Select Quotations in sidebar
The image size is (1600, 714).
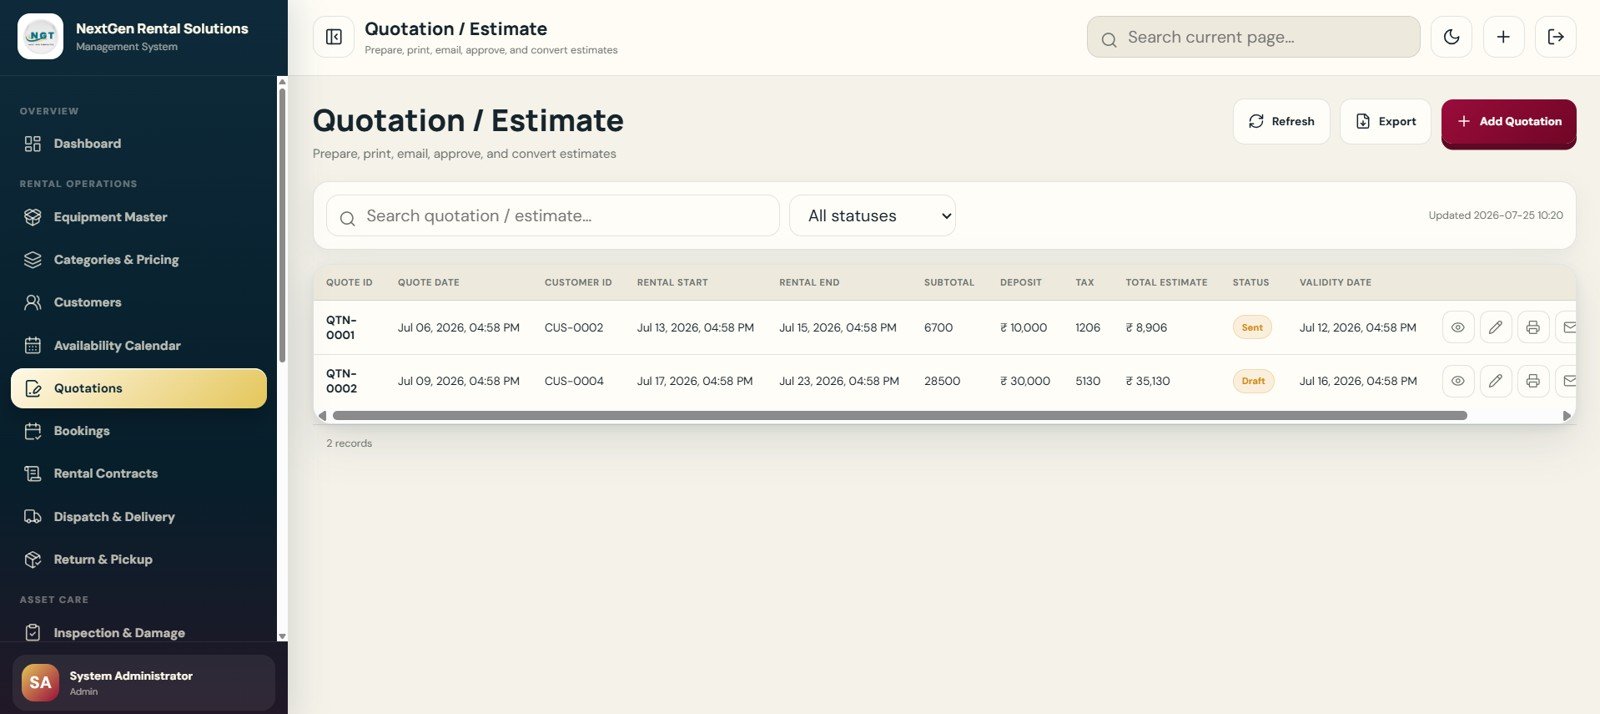tap(139, 388)
